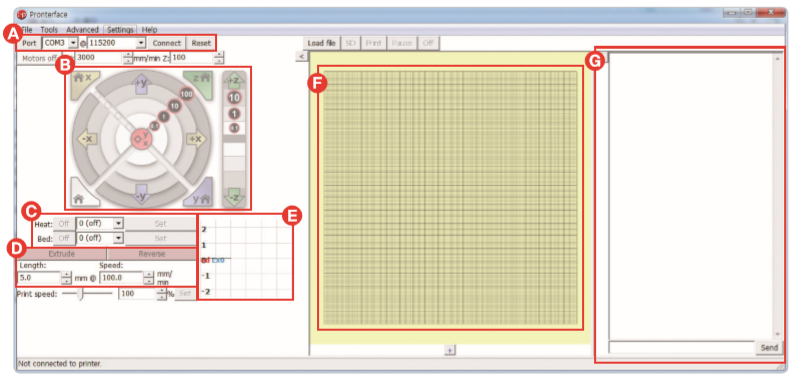Send the console command with Send
The height and width of the screenshot is (379, 794).
[x=769, y=348]
